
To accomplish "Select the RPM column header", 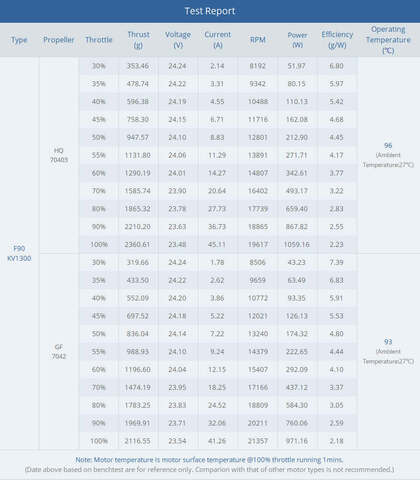I will (x=258, y=40).
